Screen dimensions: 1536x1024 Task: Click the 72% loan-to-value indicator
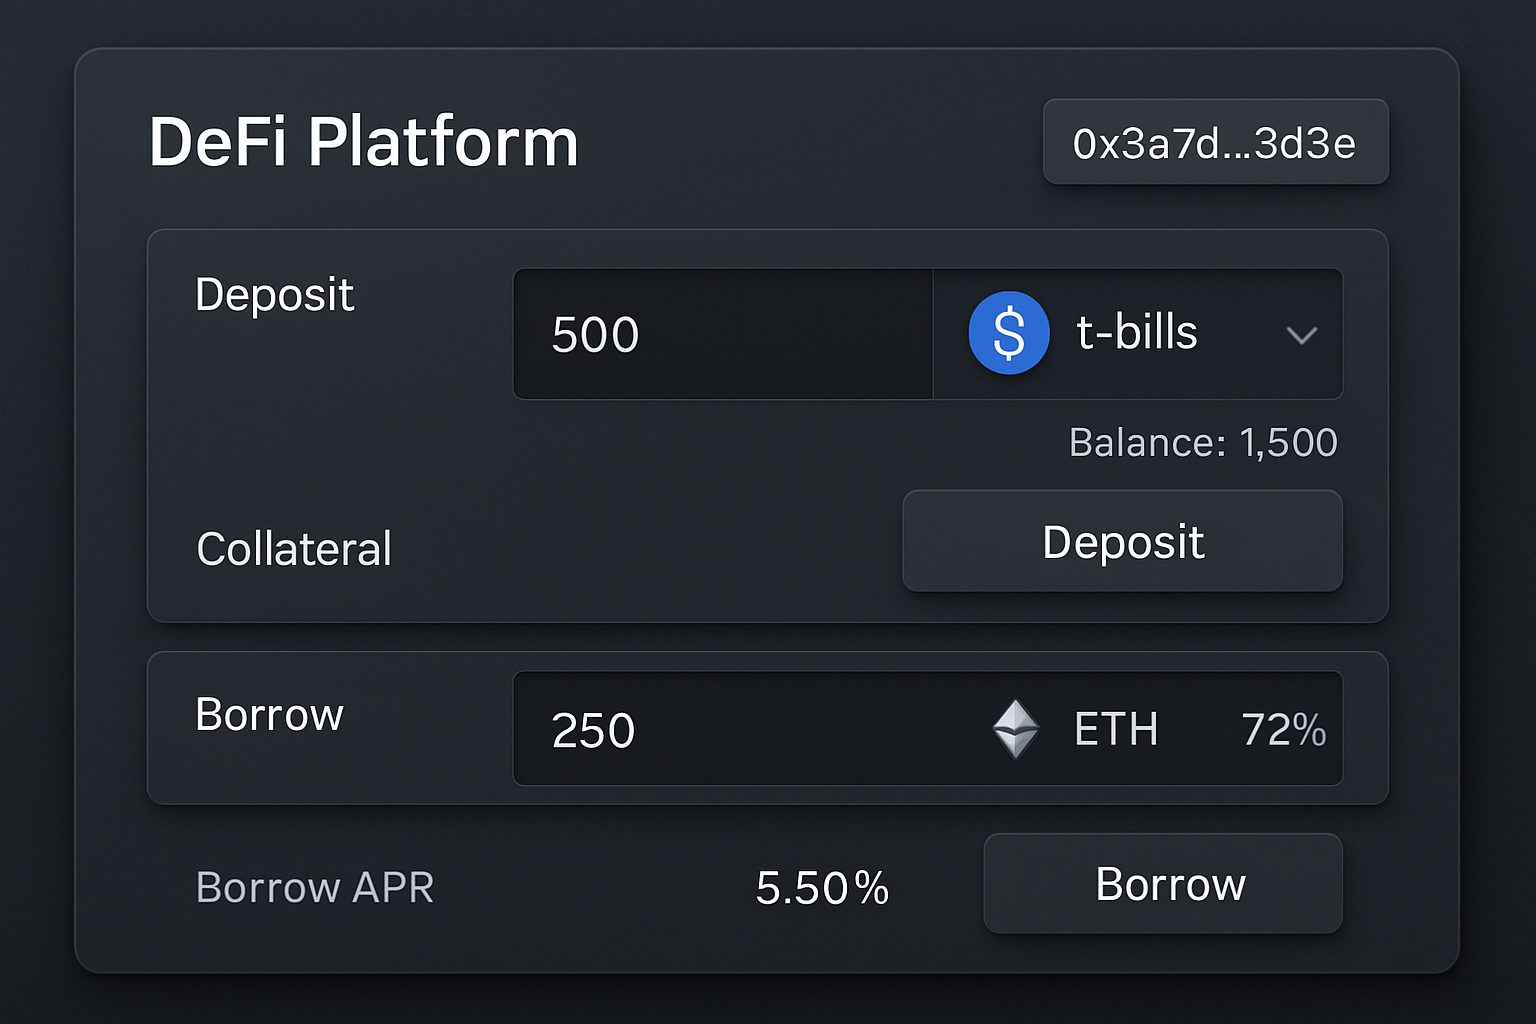pyautogui.click(x=1283, y=729)
